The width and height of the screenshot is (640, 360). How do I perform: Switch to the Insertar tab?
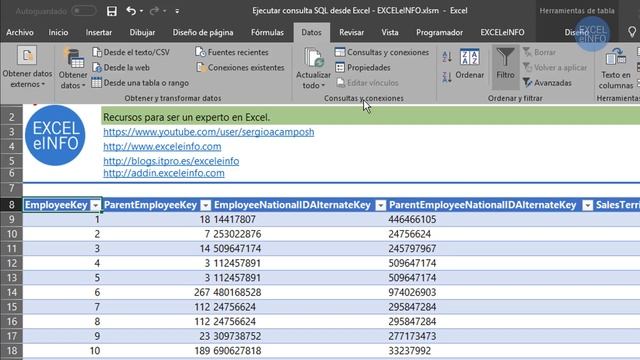[99, 32]
